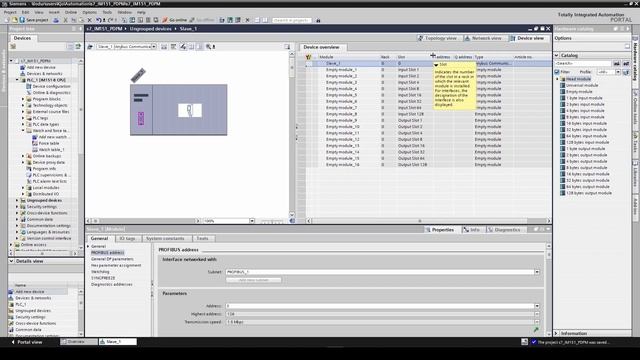Viewport: 640px width, 360px height.
Task: Click the Cut scissors icon
Action: (65, 20)
